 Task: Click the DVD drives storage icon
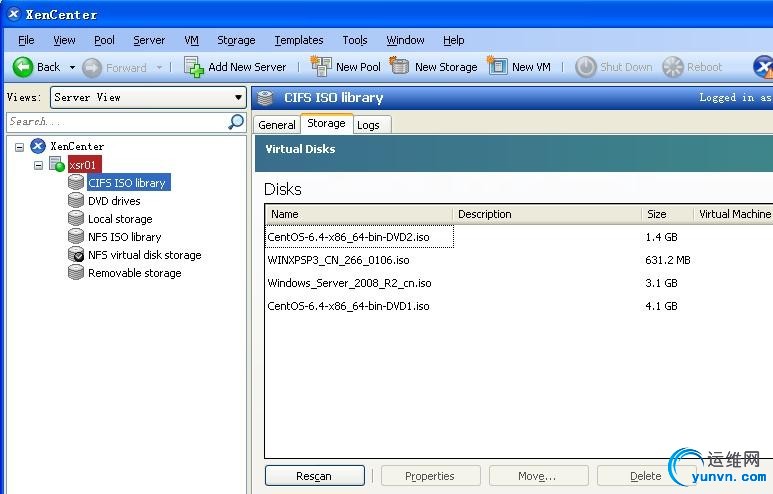tap(76, 200)
